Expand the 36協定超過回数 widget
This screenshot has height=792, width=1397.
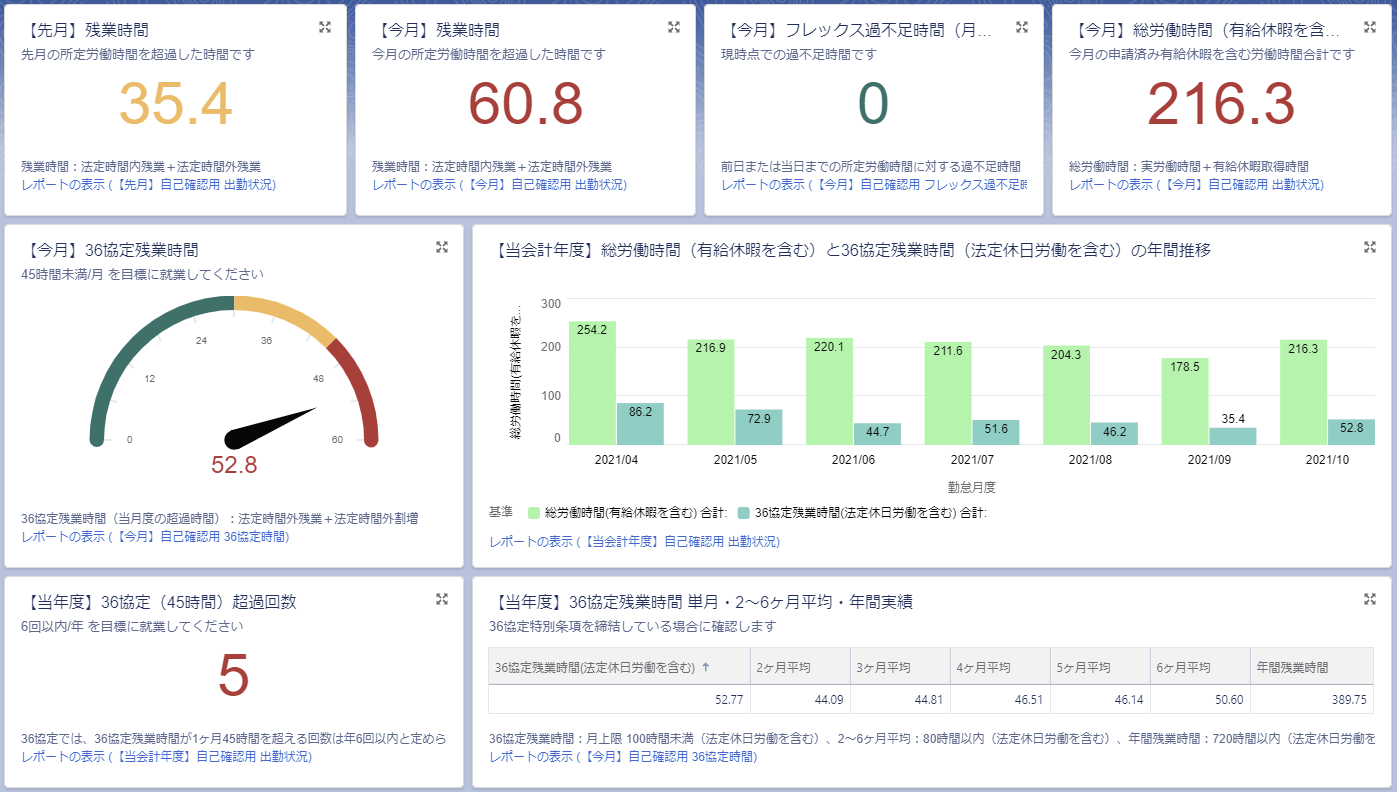click(442, 600)
